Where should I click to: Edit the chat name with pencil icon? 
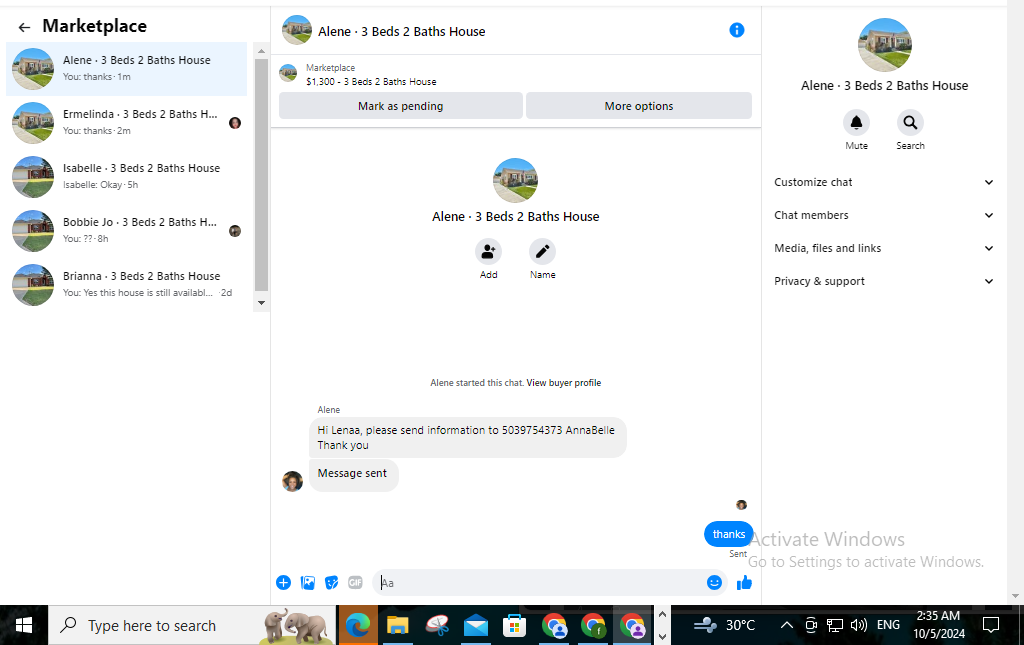[x=542, y=251]
